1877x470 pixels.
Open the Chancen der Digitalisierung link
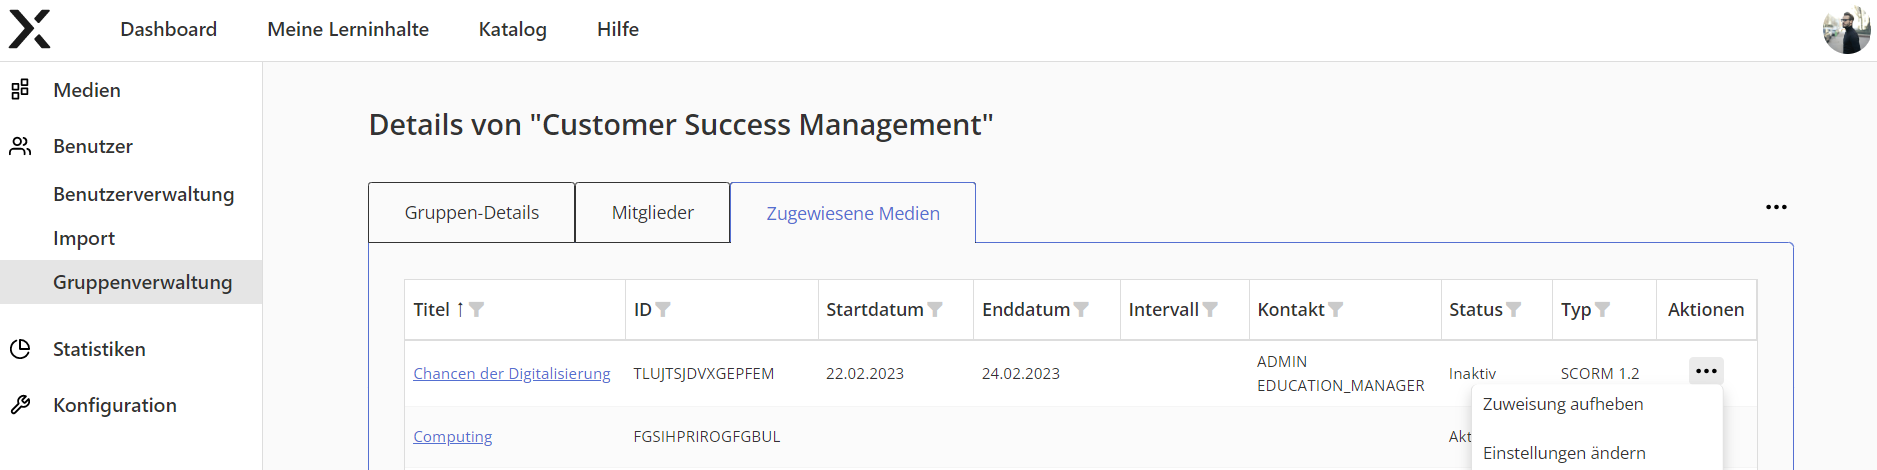click(511, 373)
